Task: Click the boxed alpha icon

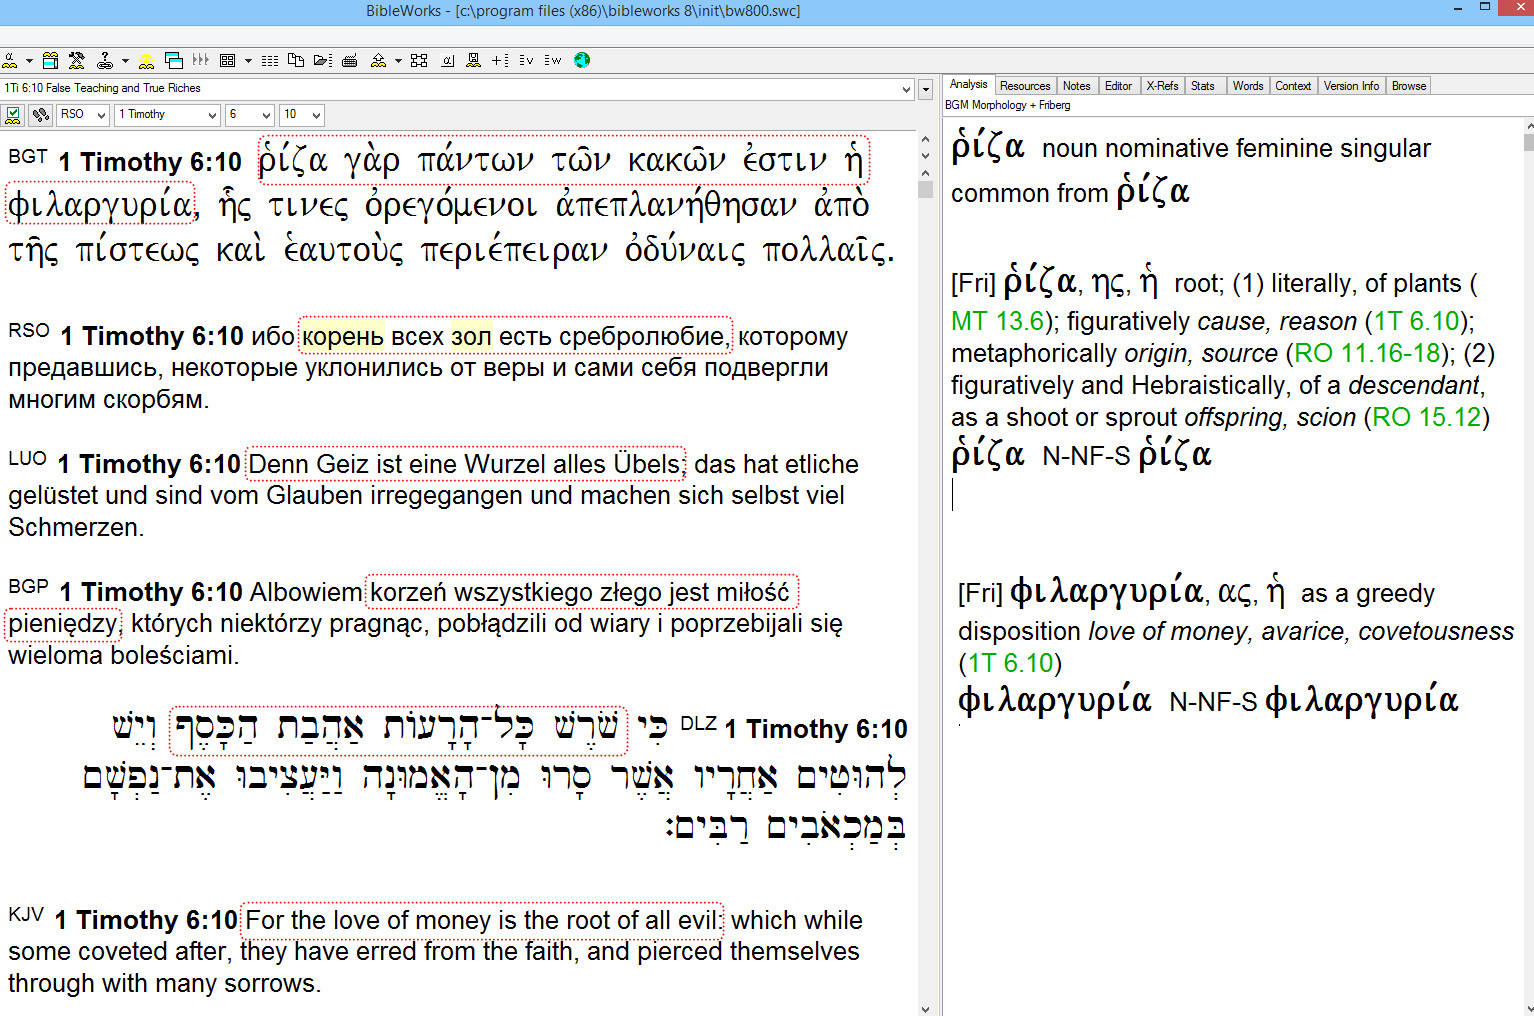Action: pos(447,60)
